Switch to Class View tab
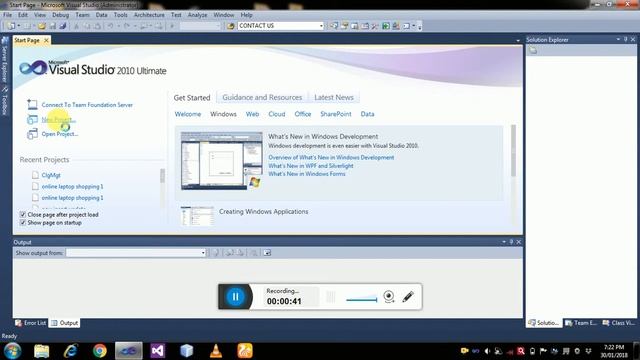 point(619,323)
